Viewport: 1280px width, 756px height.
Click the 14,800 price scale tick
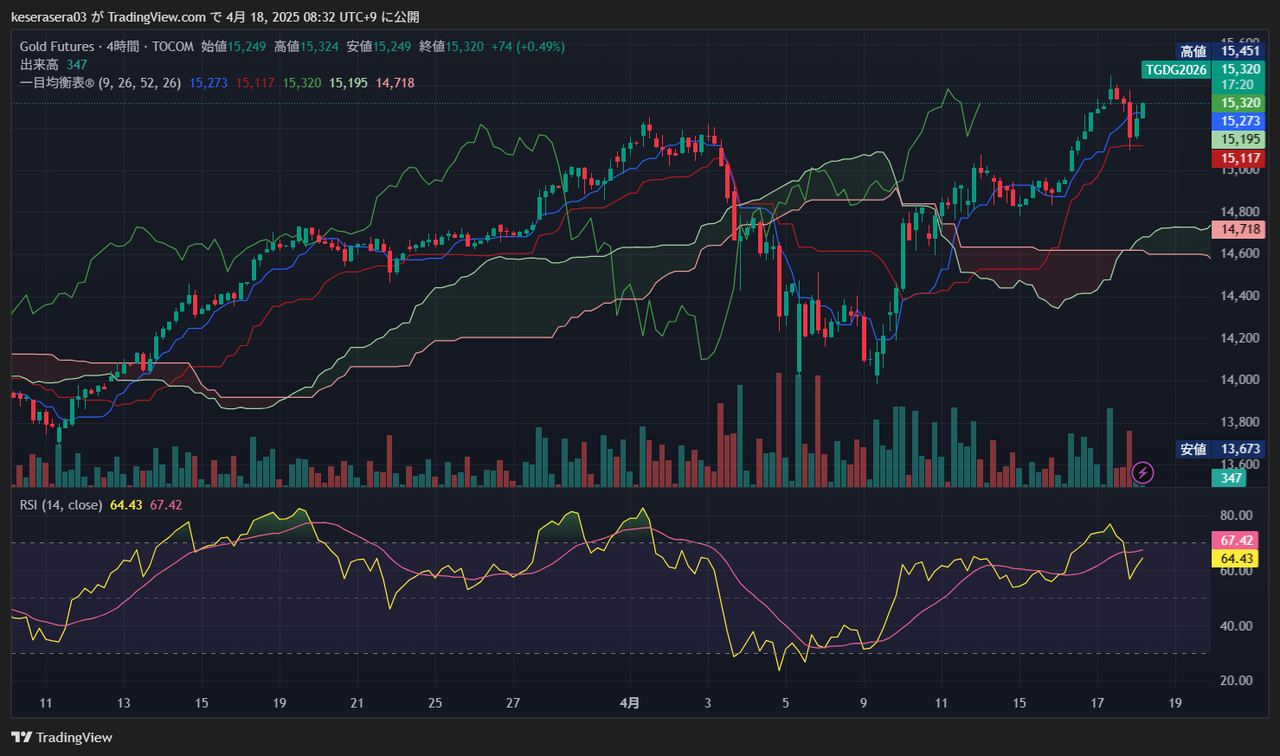1240,212
